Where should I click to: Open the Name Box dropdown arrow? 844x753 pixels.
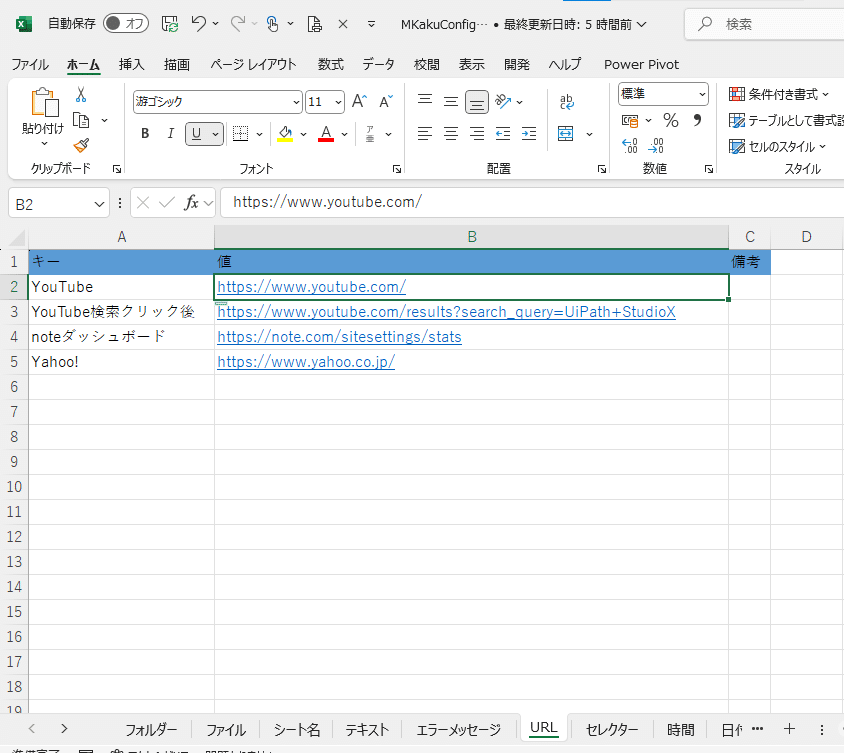[99, 204]
